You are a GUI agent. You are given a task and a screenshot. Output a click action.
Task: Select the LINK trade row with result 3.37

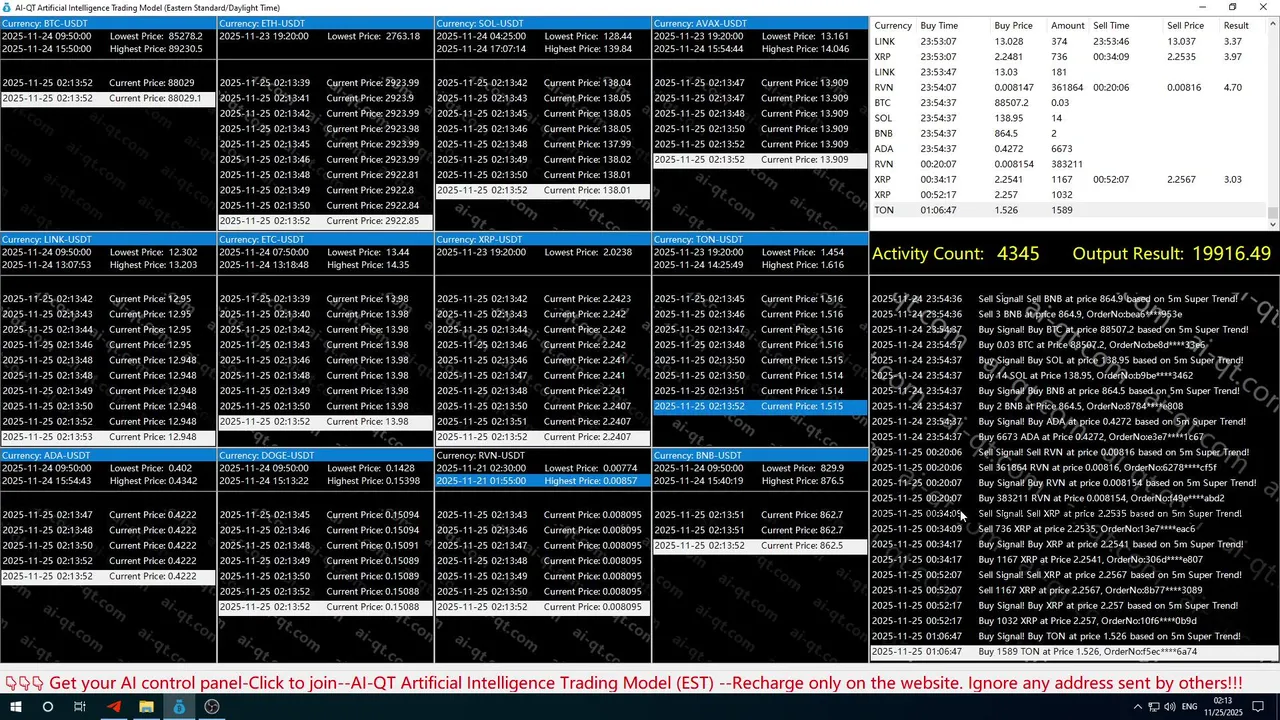pyautogui.click(x=1068, y=42)
